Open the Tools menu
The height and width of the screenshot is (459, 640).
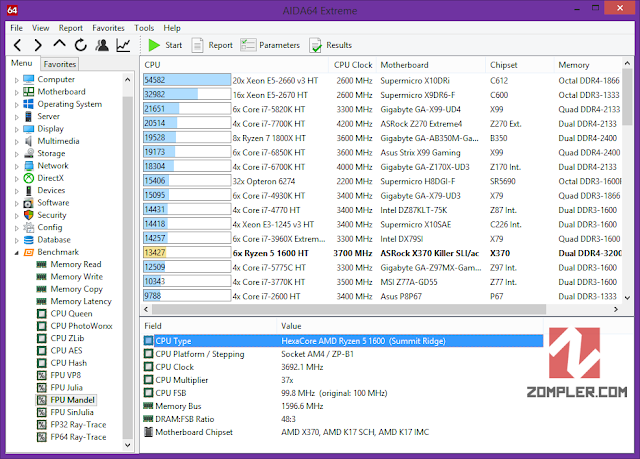coord(144,28)
